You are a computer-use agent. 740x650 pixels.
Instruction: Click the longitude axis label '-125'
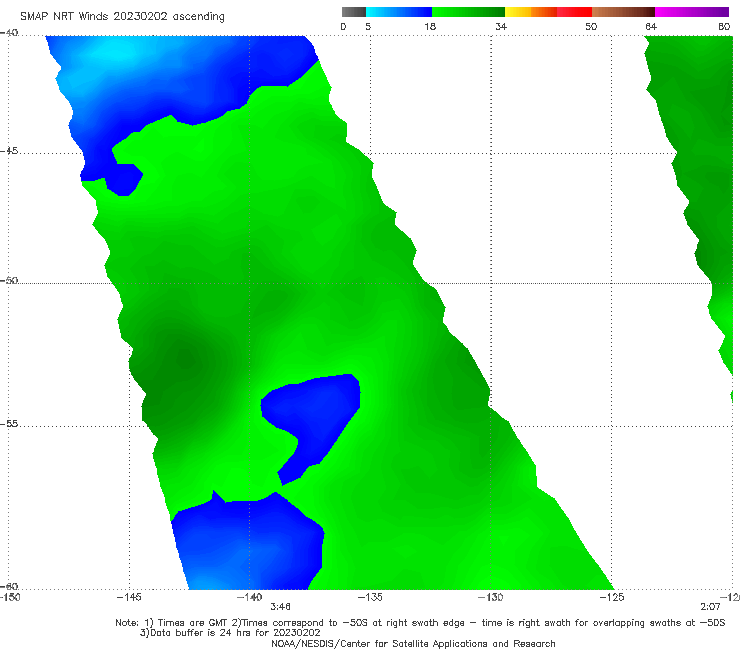point(612,597)
